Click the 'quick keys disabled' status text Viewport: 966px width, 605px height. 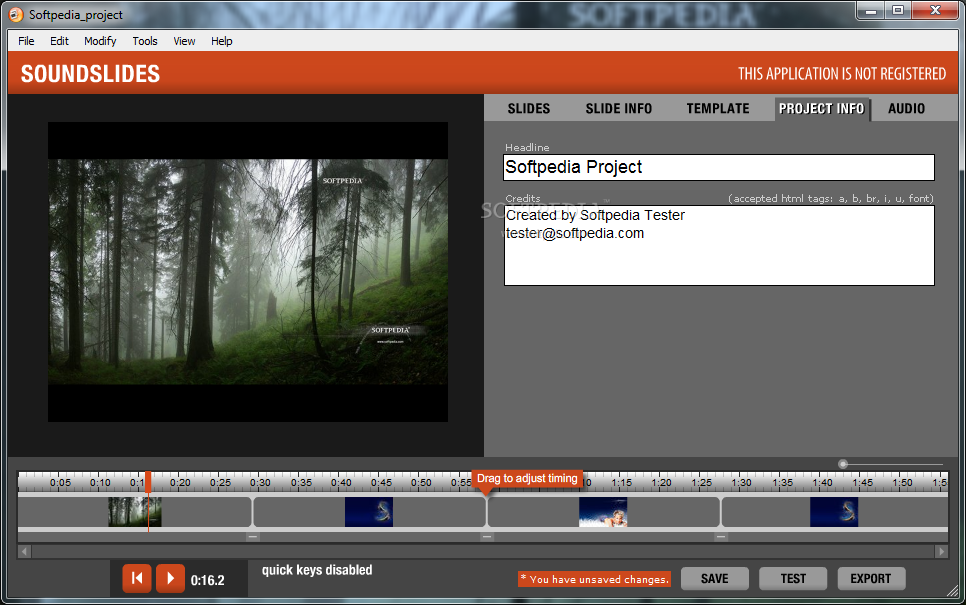pyautogui.click(x=317, y=570)
